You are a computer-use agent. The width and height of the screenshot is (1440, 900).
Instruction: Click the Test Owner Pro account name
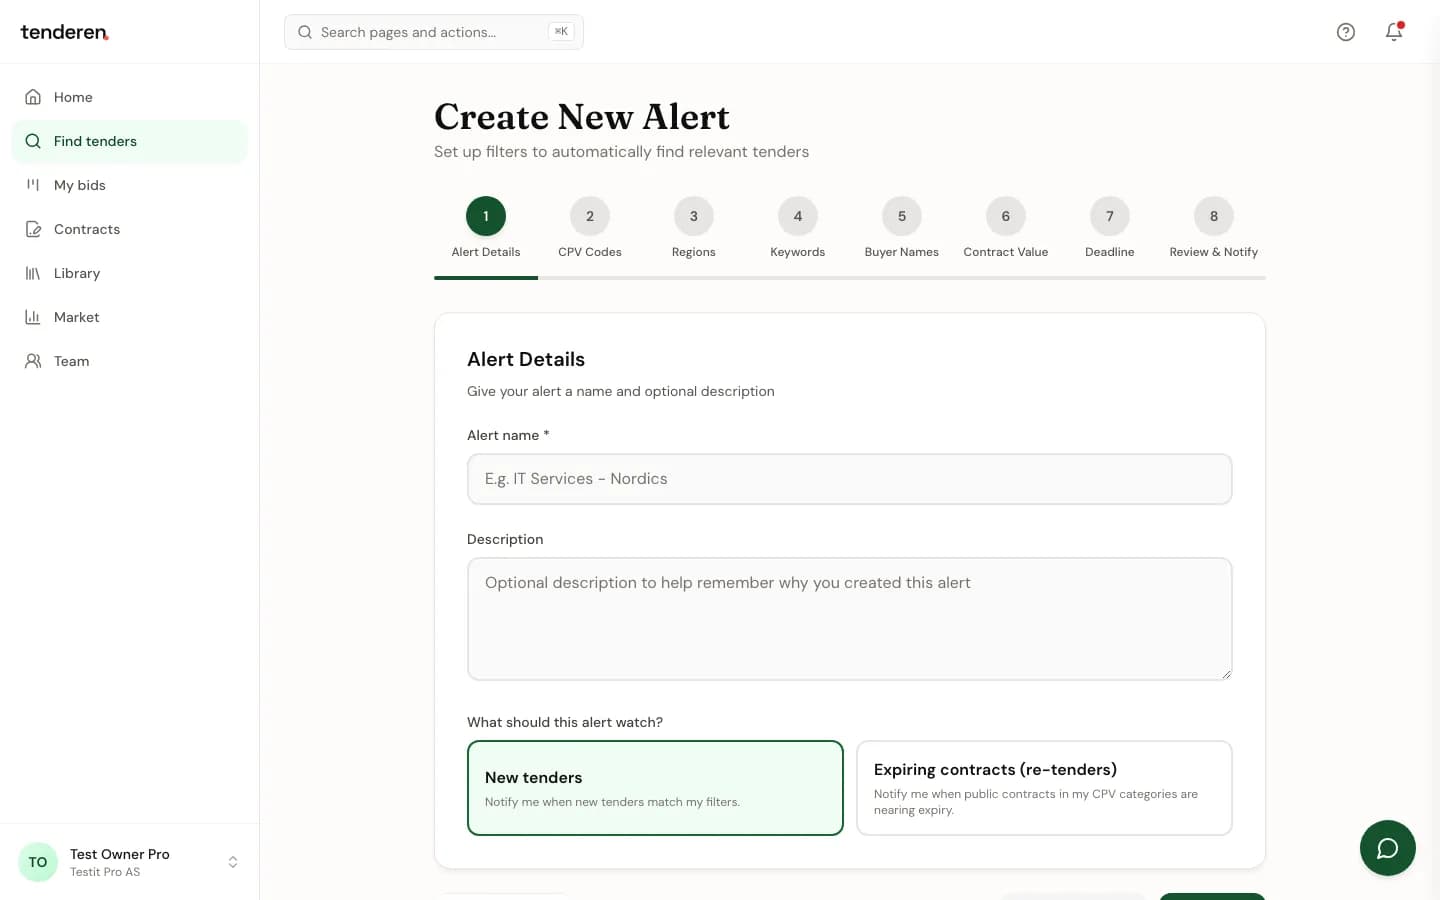click(120, 854)
